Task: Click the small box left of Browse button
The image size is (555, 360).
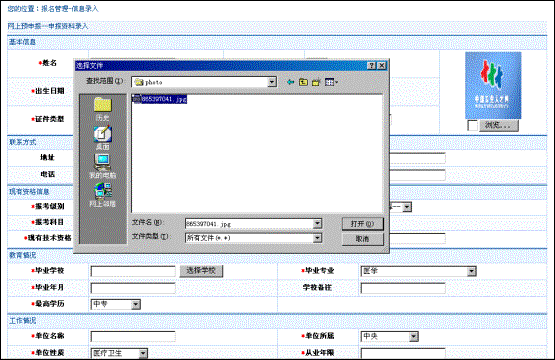Action: [x=473, y=125]
